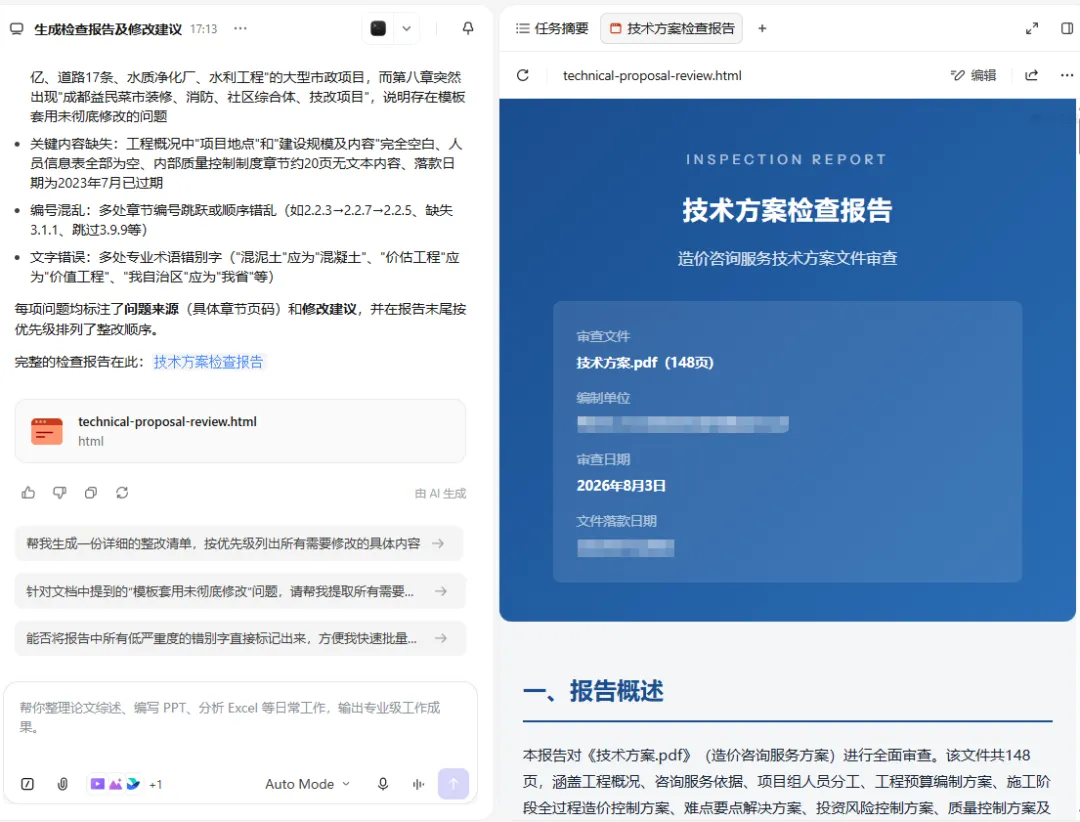The image size is (1080, 822).
Task: Open the conversation title more options menu
Action: [240, 28]
